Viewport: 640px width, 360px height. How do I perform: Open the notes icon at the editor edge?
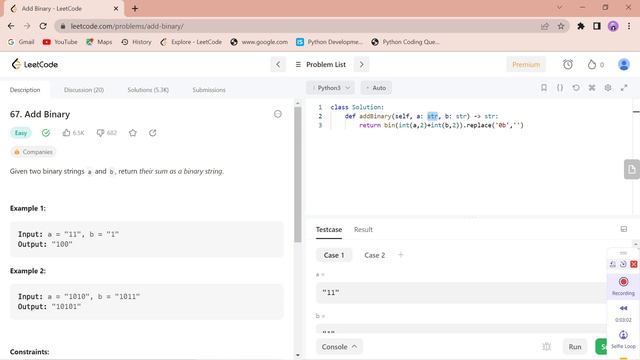coord(631,169)
